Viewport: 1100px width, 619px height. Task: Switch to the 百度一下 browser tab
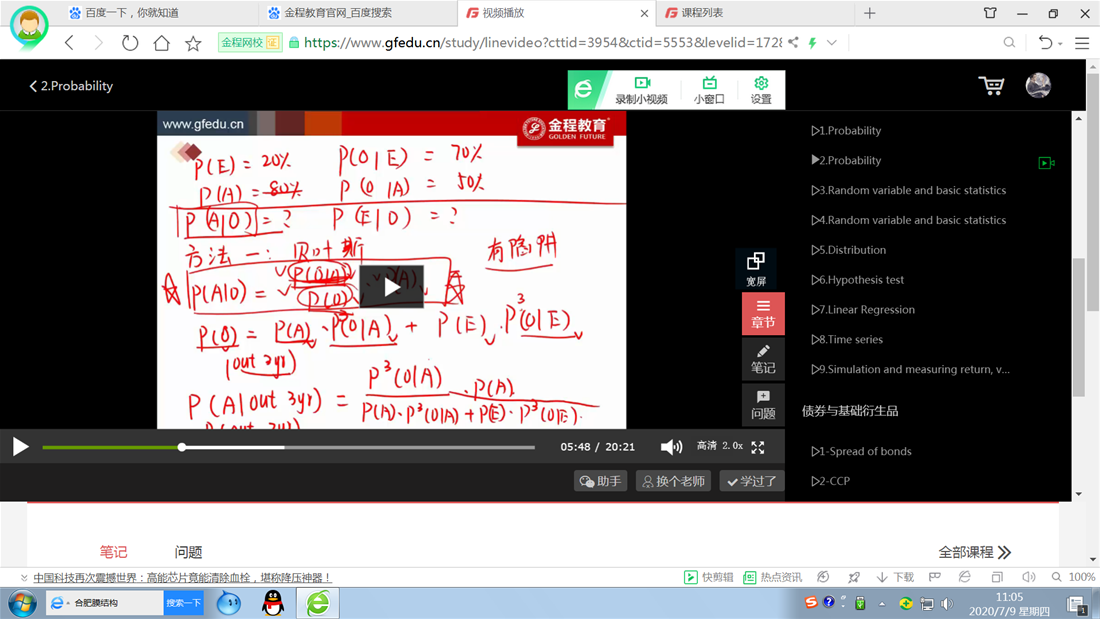(x=158, y=13)
